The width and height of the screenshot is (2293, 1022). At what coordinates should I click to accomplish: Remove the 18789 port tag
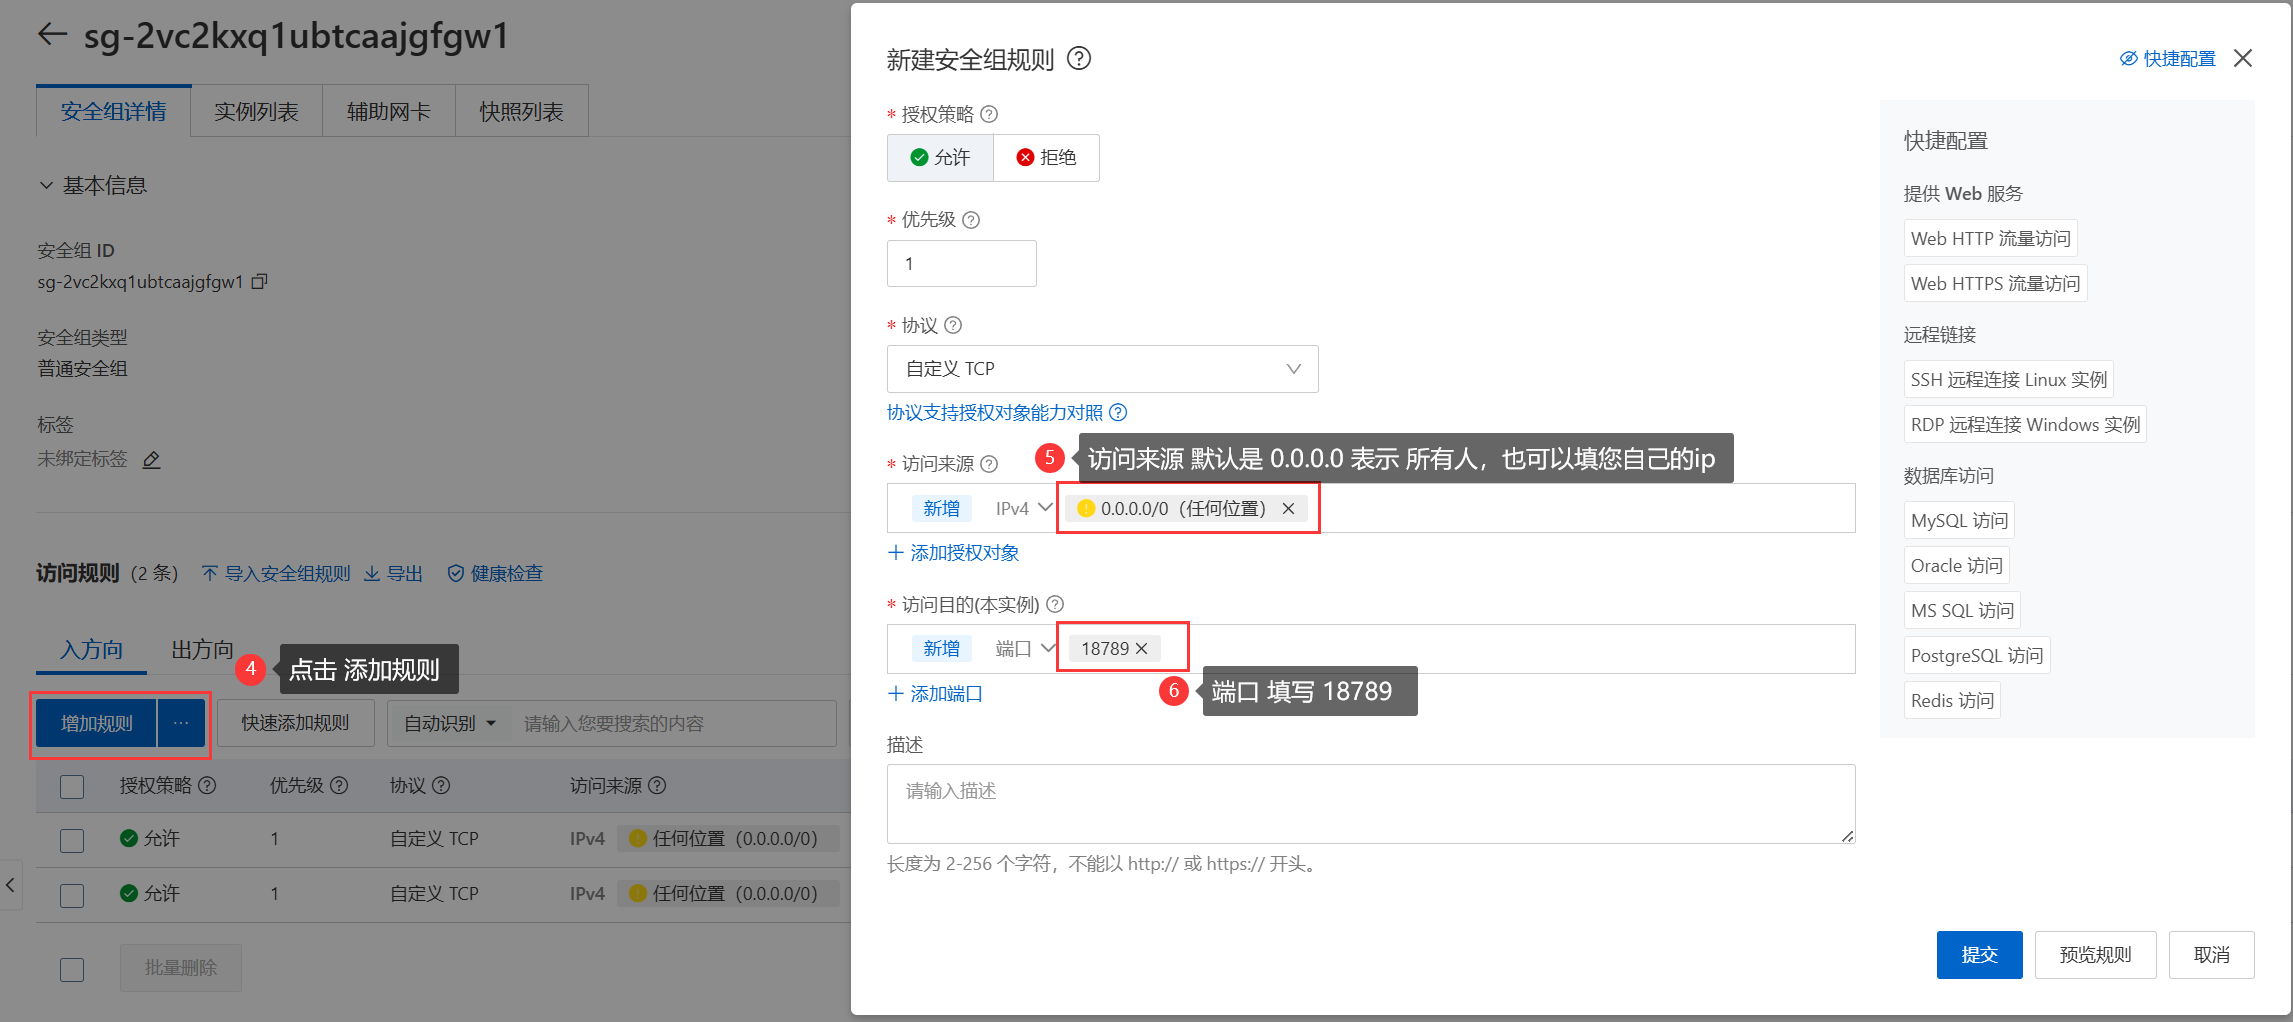(x=1142, y=649)
